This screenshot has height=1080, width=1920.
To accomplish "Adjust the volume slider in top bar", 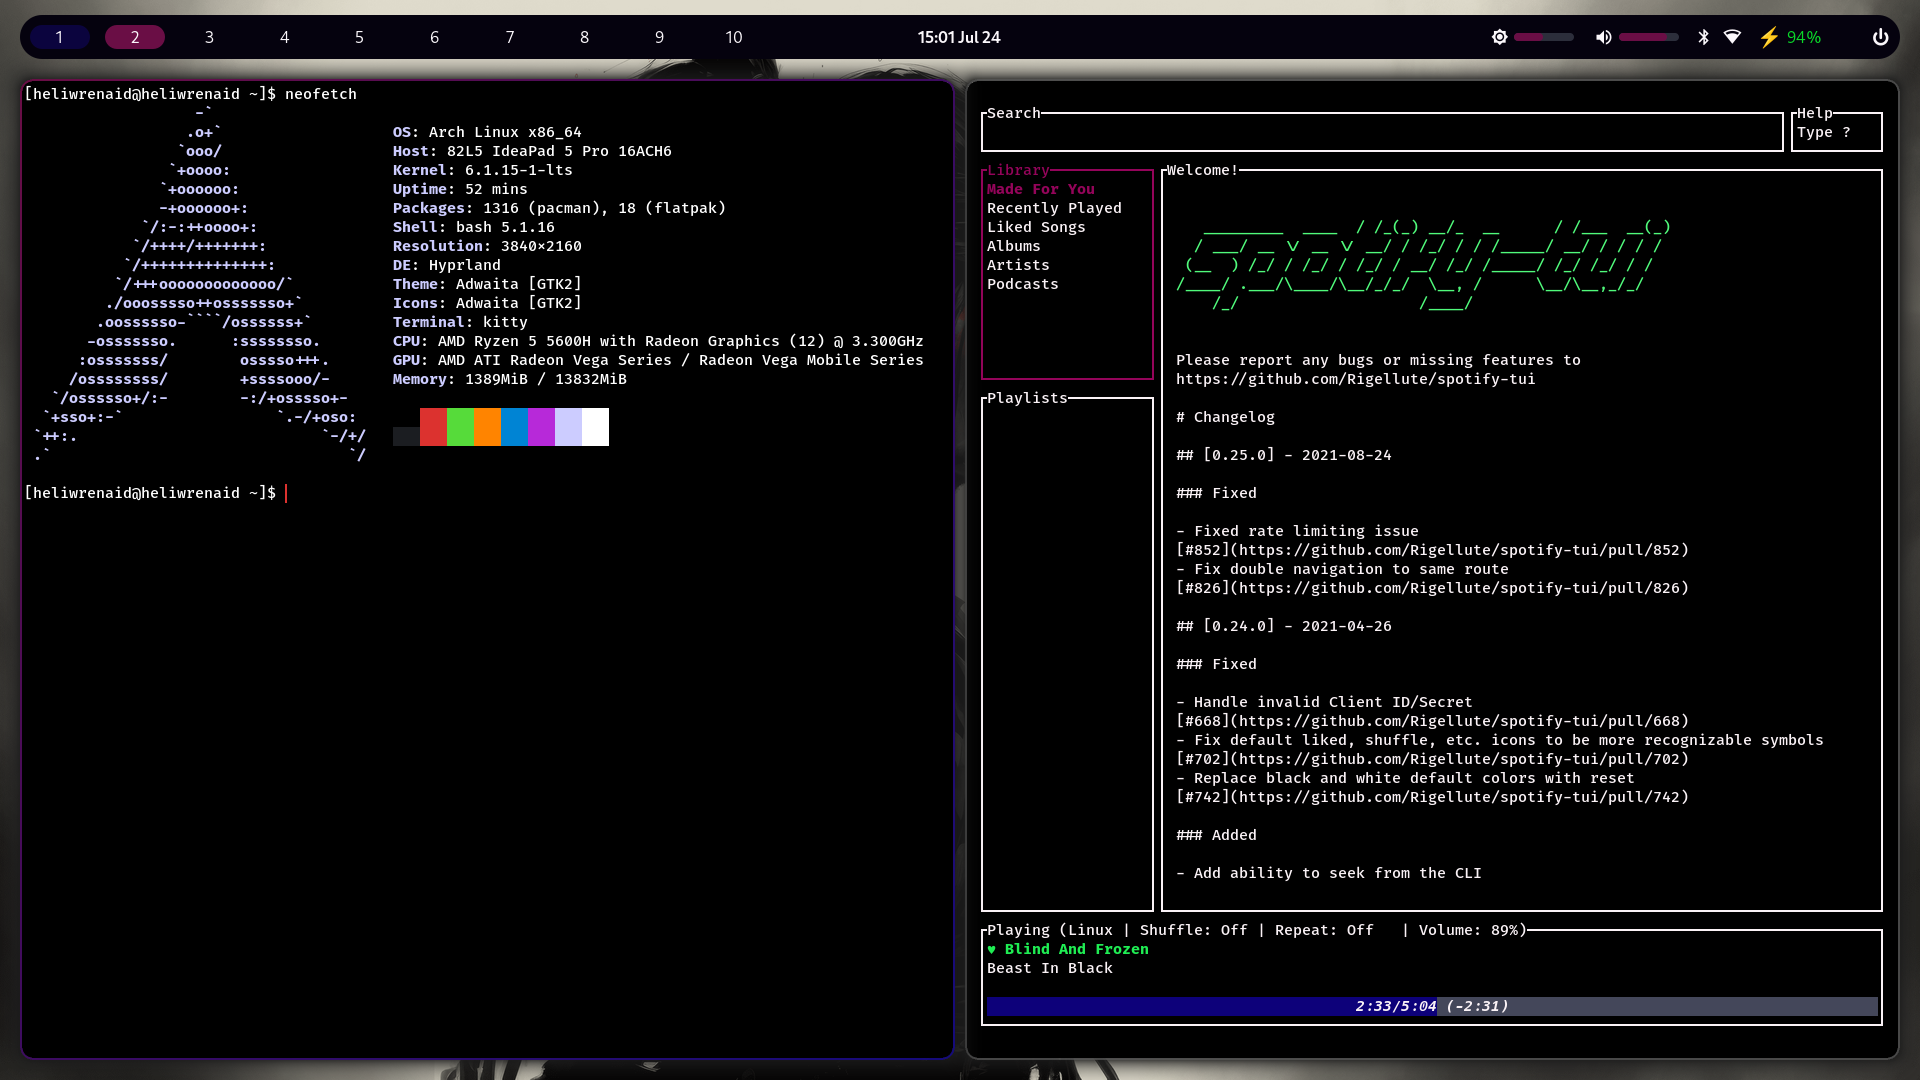I will pos(1648,37).
